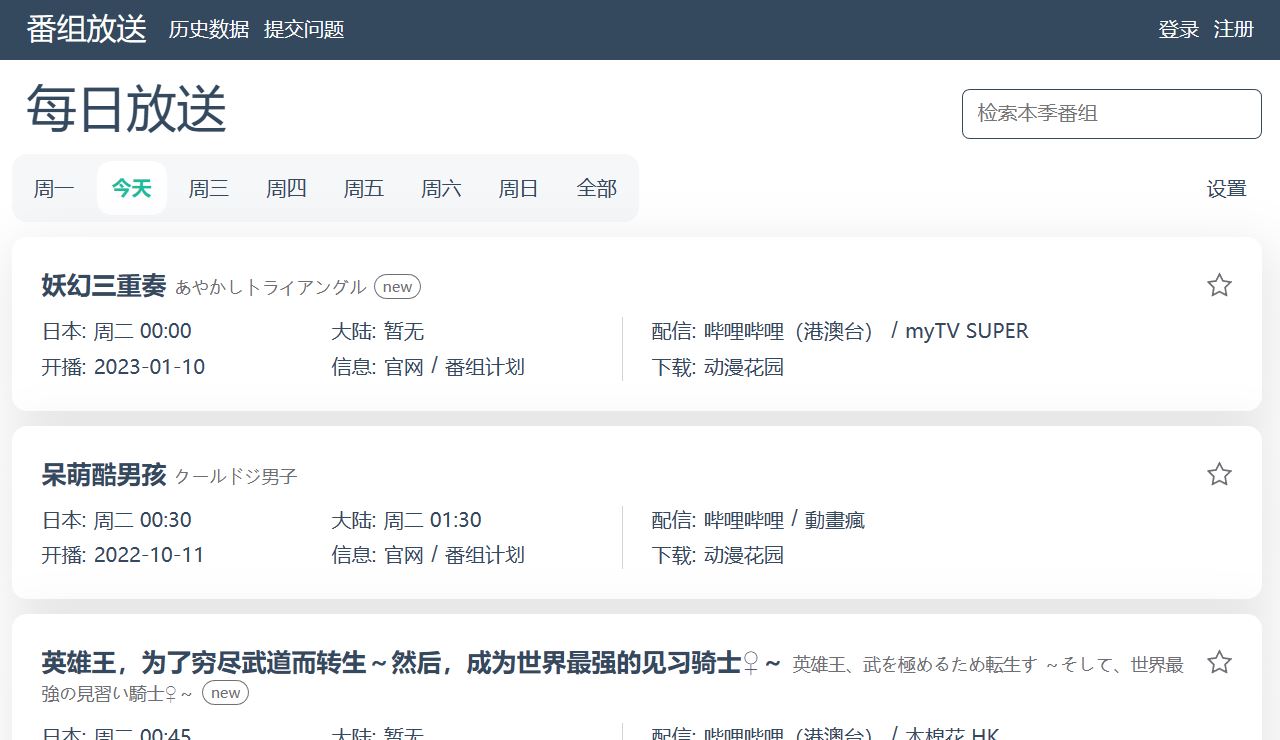The height and width of the screenshot is (740, 1280).
Task: Favorite 呆萌酷男孩 with the star icon
Action: pos(1219,474)
